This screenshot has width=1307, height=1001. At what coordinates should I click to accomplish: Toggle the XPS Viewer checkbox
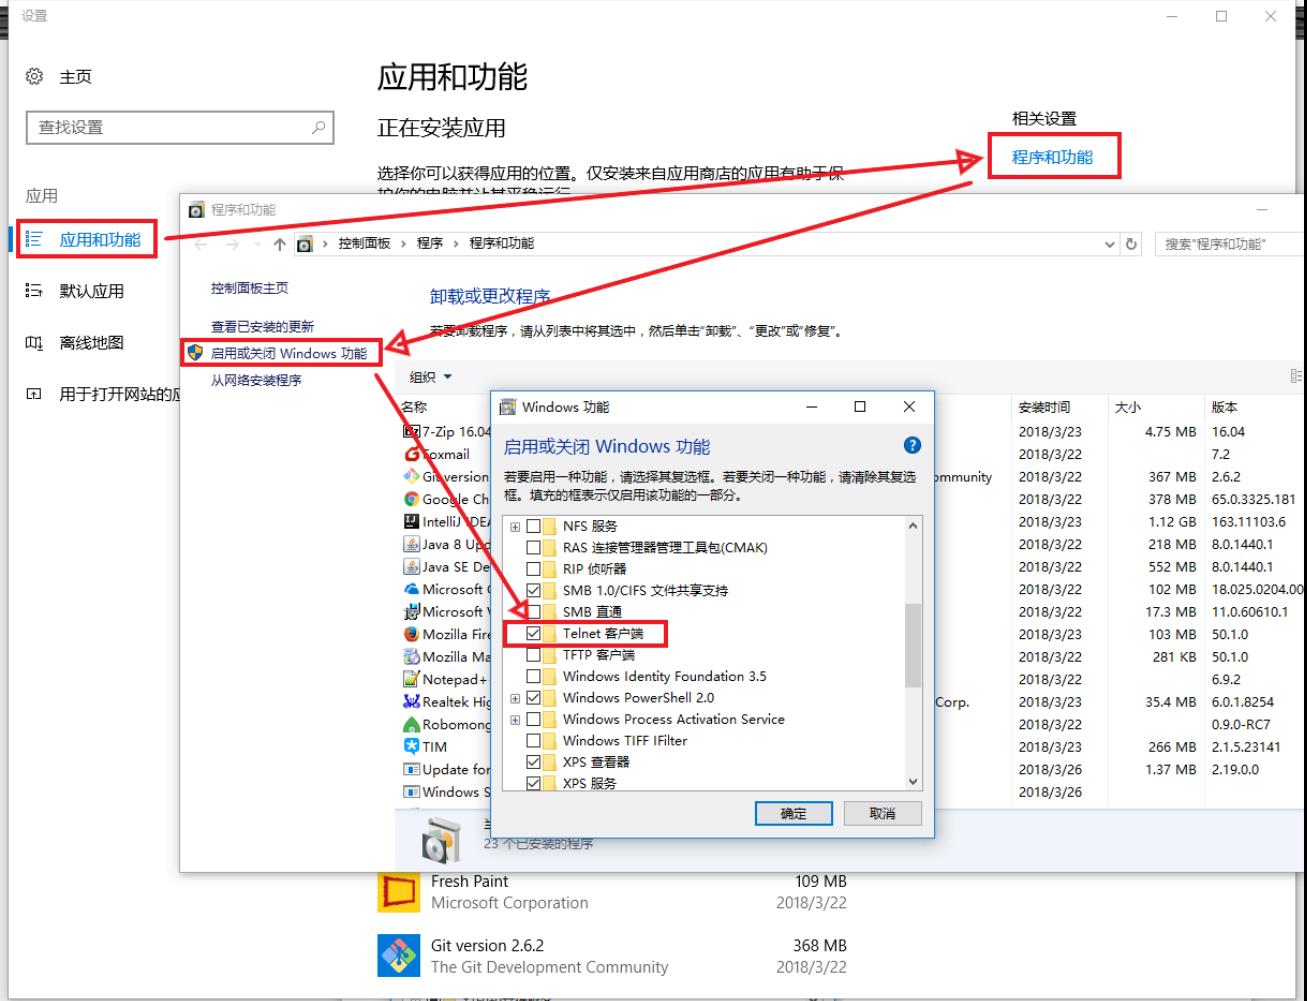[x=533, y=762]
